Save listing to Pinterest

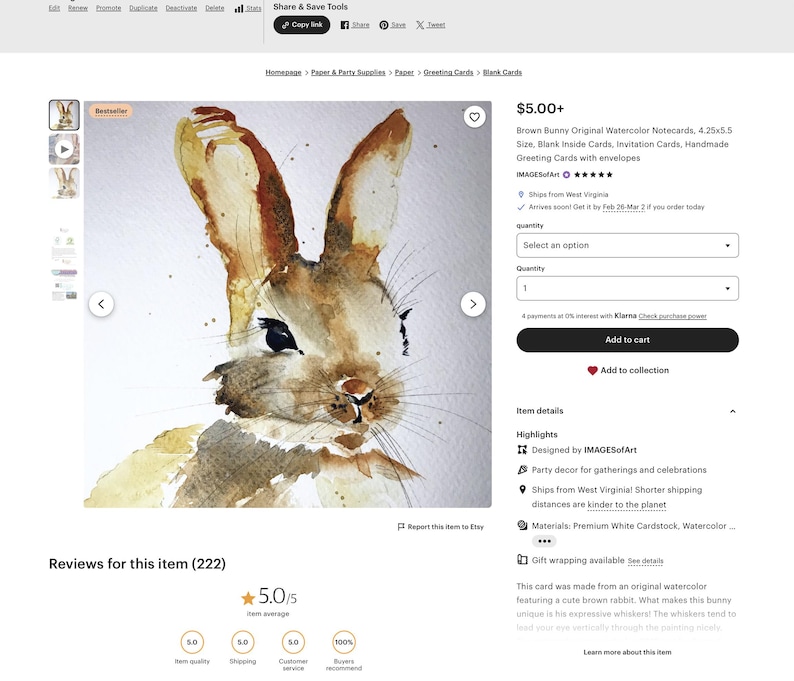(392, 25)
